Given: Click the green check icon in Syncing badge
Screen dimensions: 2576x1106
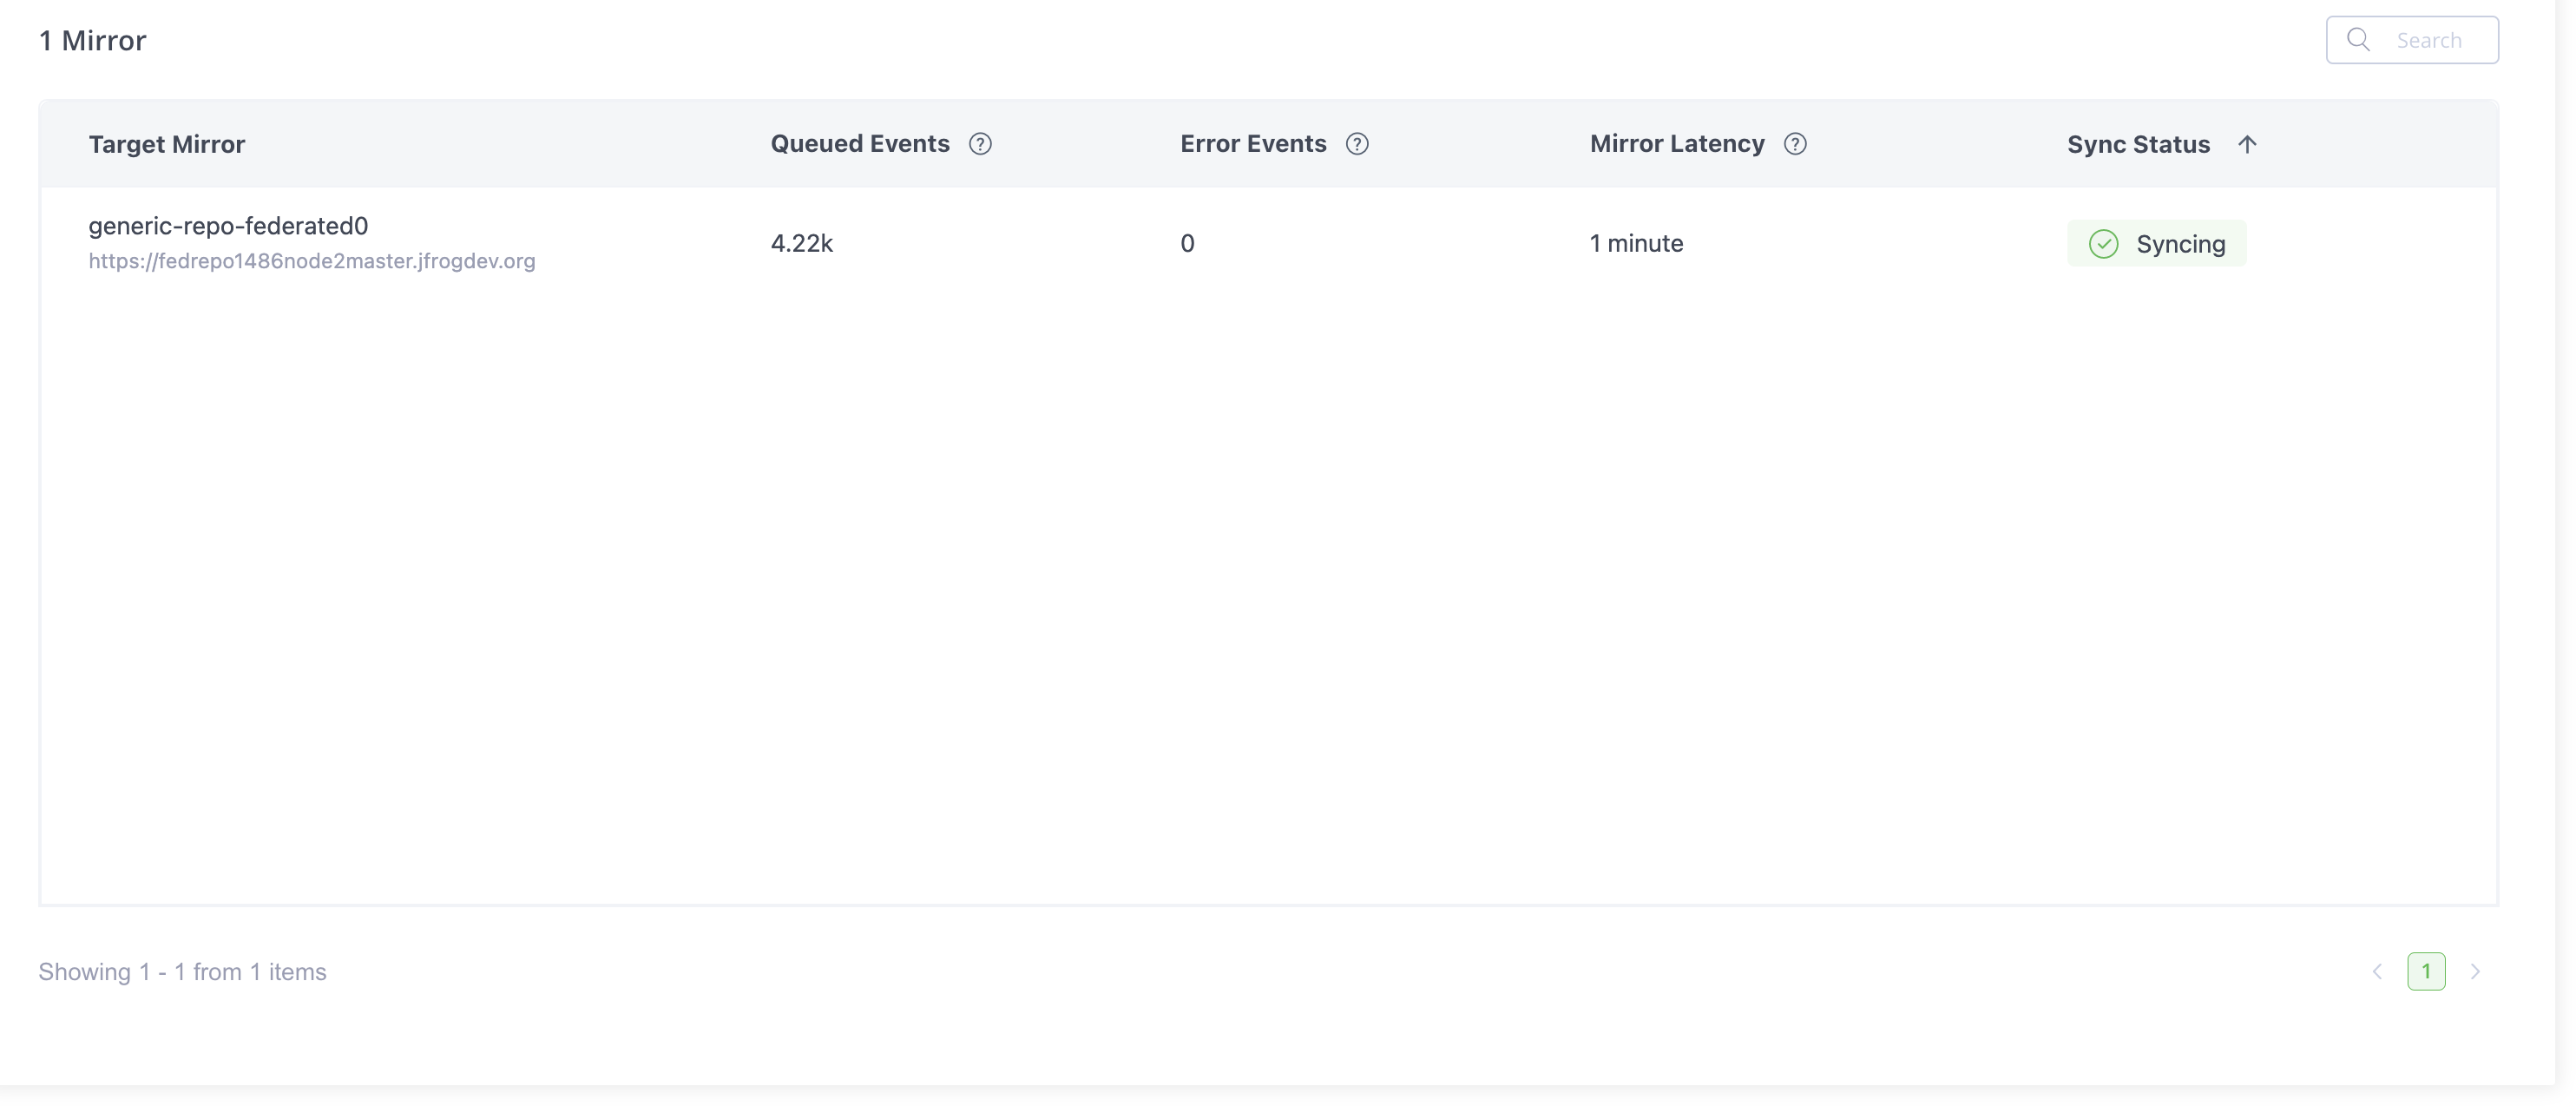Looking at the screenshot, I should tap(2103, 243).
